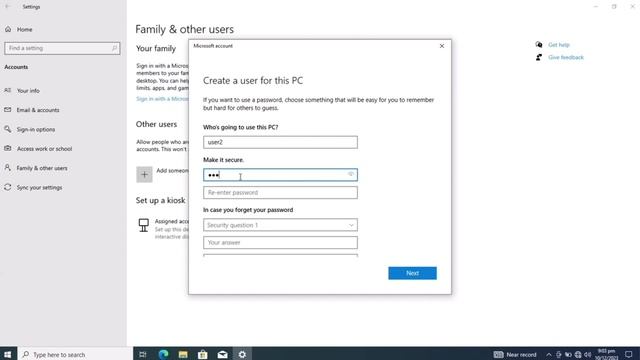Click the Settings gear in taskbar
This screenshot has height=360, width=640.
(x=242, y=354)
